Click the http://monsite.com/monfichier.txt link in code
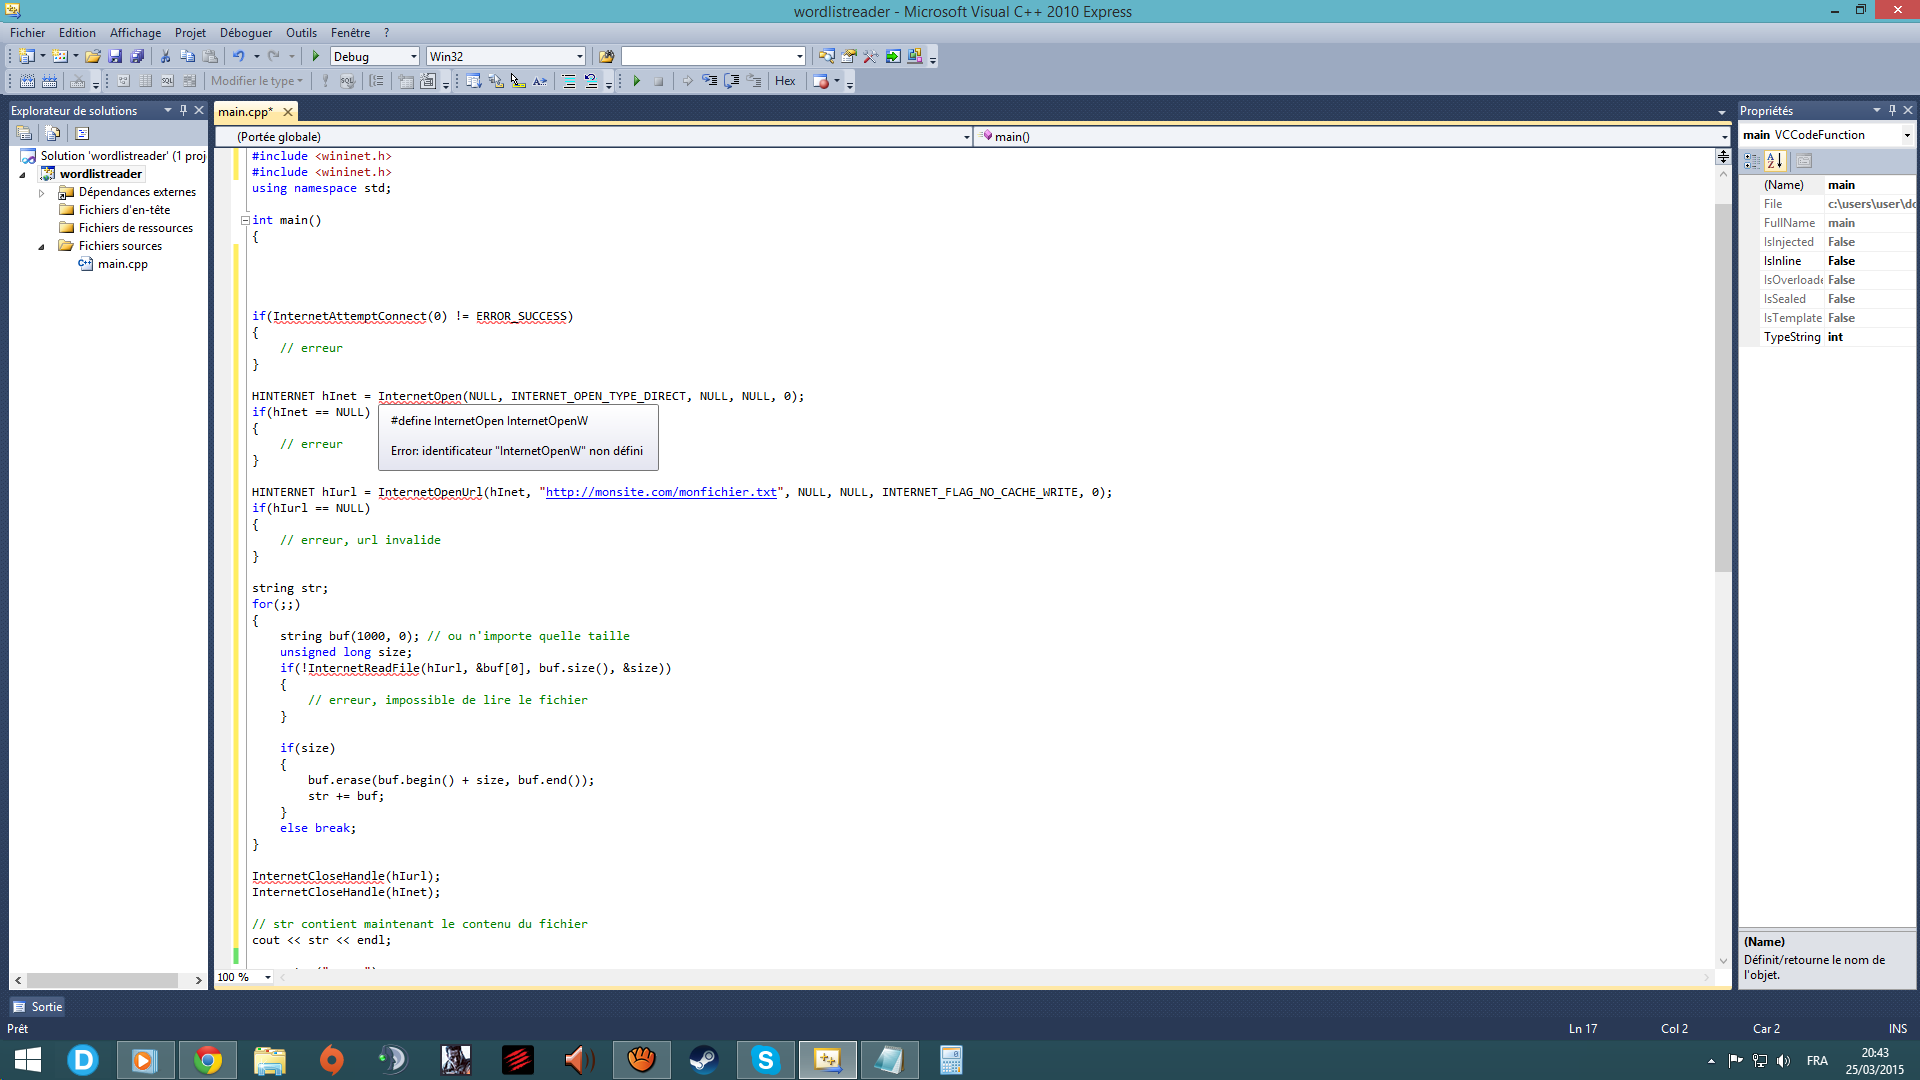Screen dimensions: 1920x1080 click(x=661, y=492)
